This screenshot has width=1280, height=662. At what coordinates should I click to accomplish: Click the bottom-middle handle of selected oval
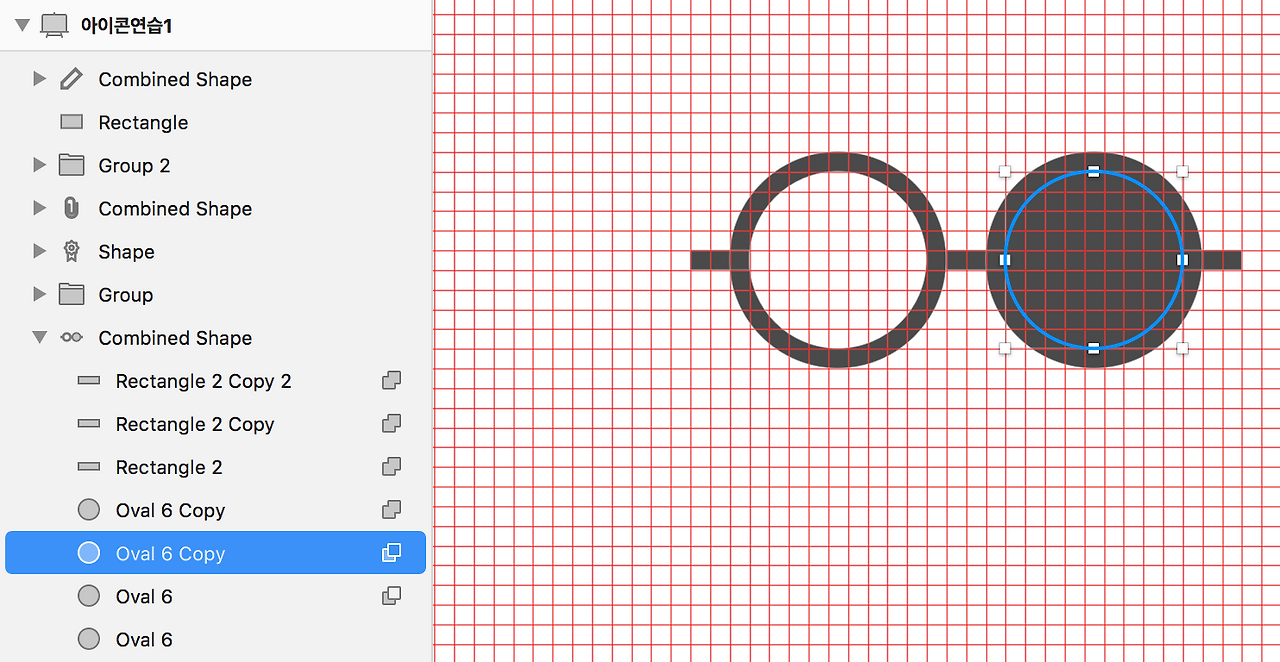pyautogui.click(x=1093, y=348)
